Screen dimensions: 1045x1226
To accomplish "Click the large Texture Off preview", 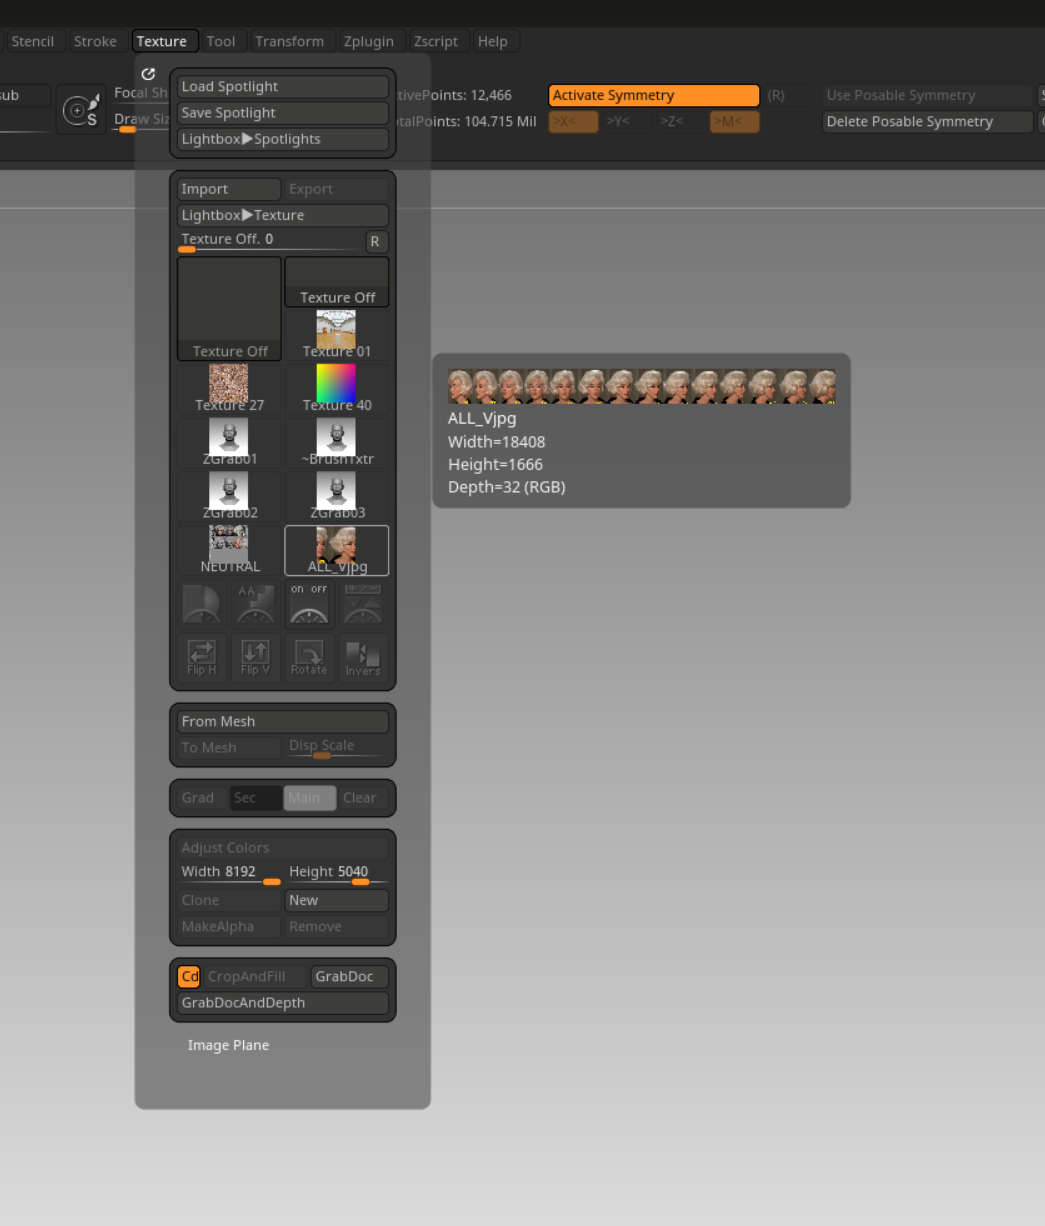I will point(230,308).
